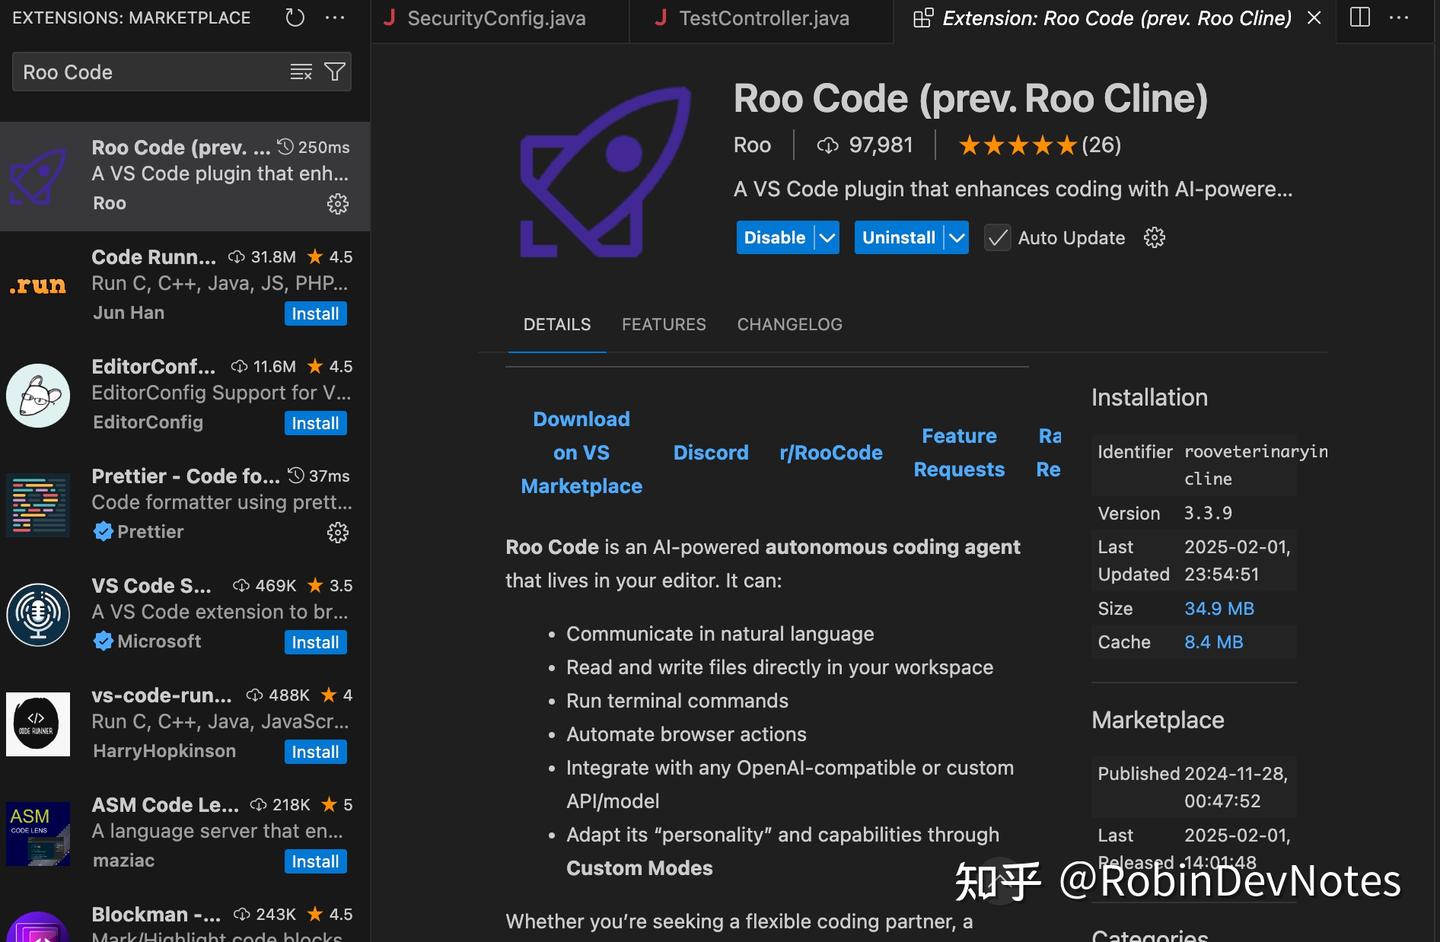
Task: Clear the Roo Code search query
Action: 300,71
